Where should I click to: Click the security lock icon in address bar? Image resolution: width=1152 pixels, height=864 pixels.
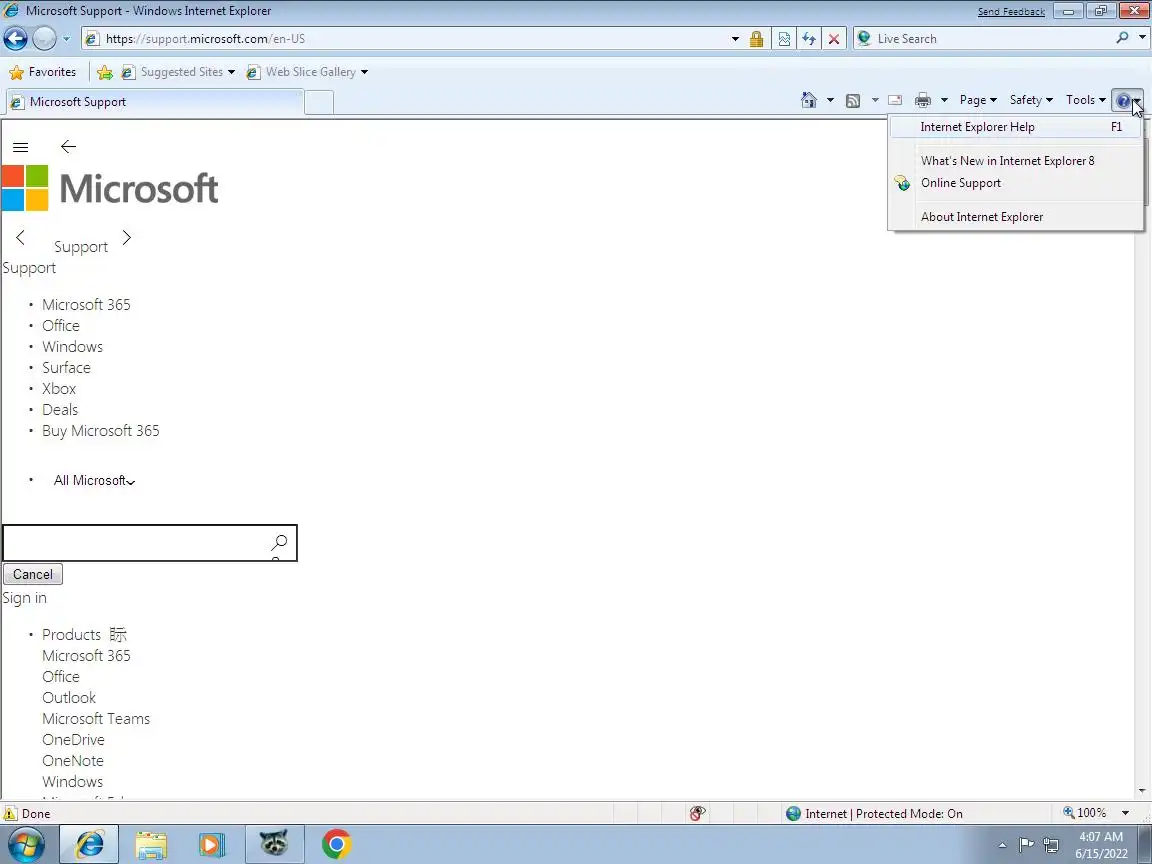tap(756, 39)
